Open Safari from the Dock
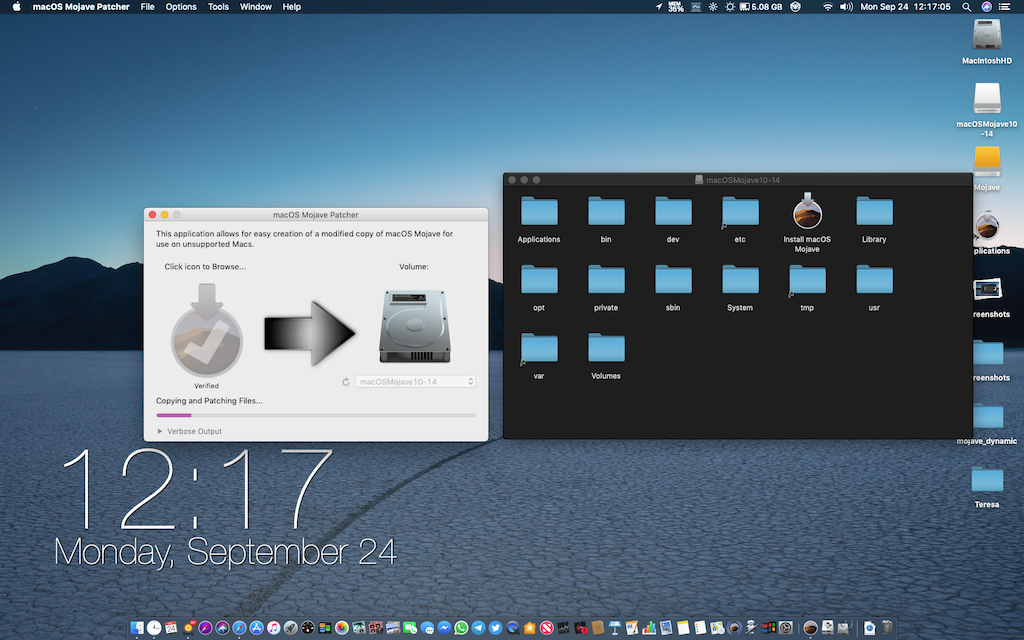 click(x=240, y=628)
